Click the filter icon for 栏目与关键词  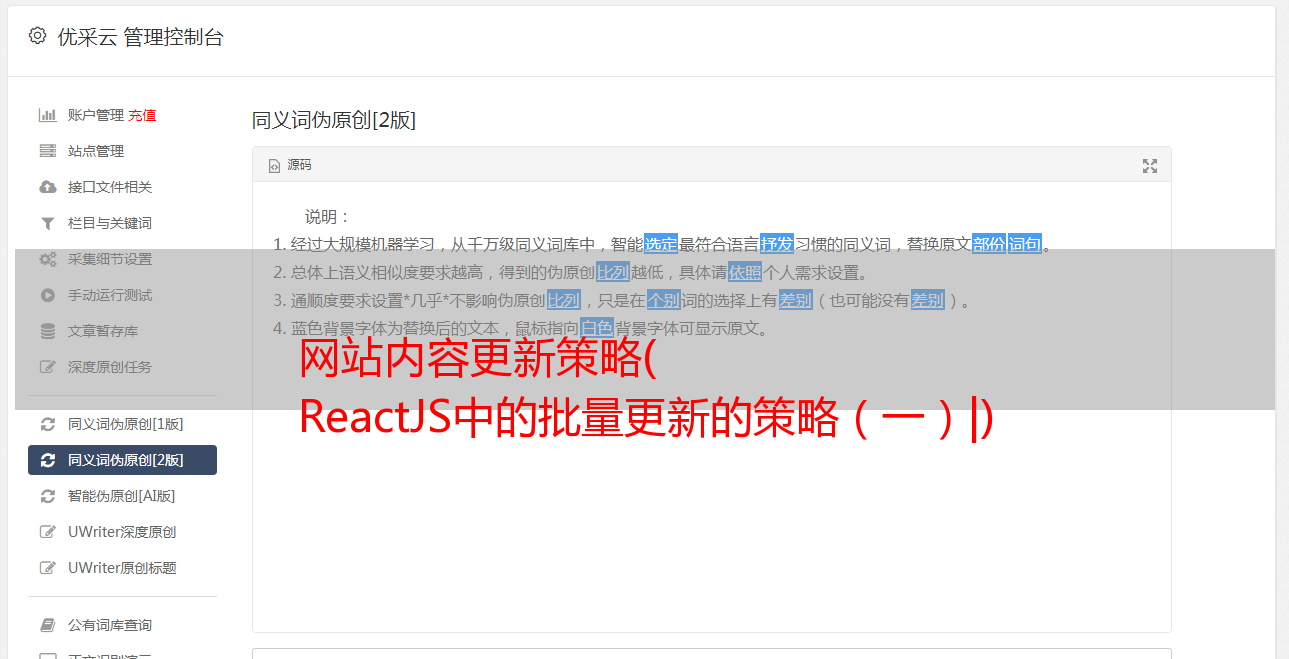point(47,223)
